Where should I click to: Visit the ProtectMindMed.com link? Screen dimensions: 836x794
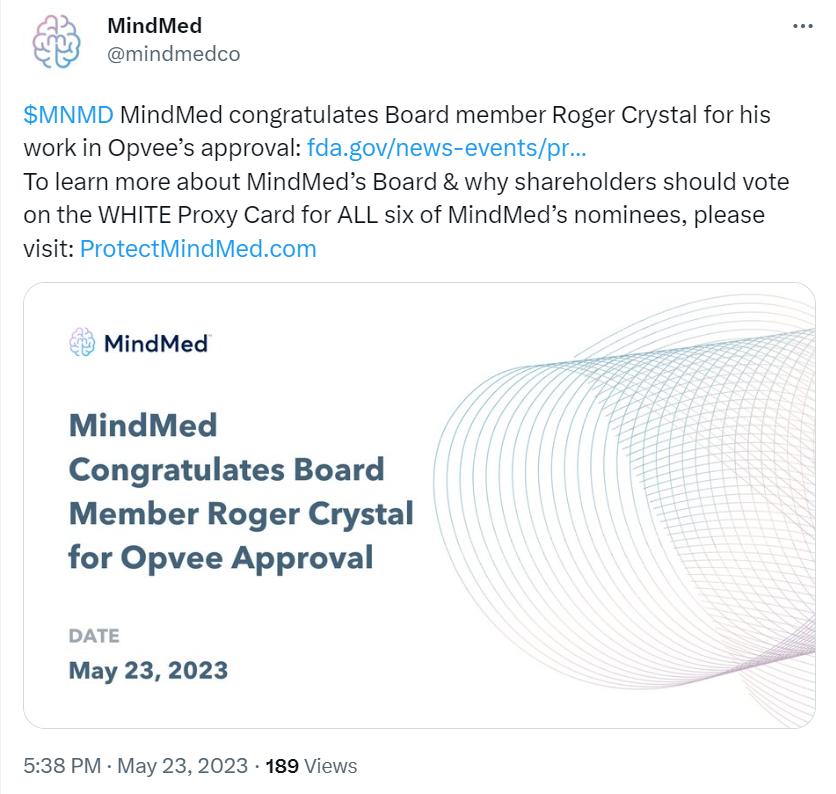pyautogui.click(x=198, y=249)
